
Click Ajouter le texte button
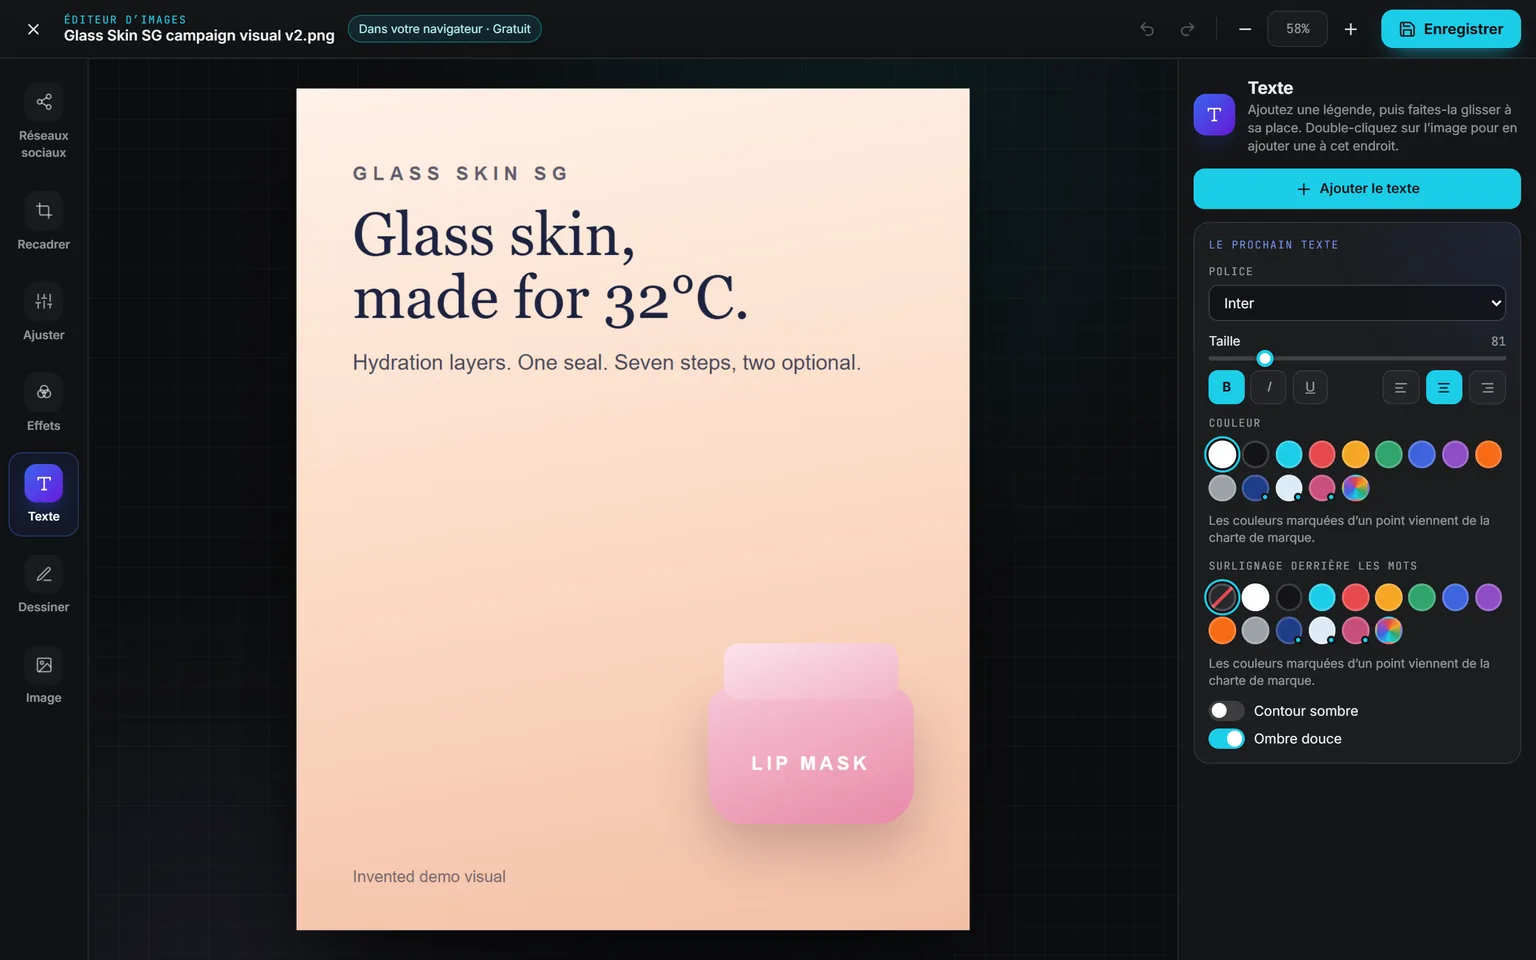tap(1356, 188)
